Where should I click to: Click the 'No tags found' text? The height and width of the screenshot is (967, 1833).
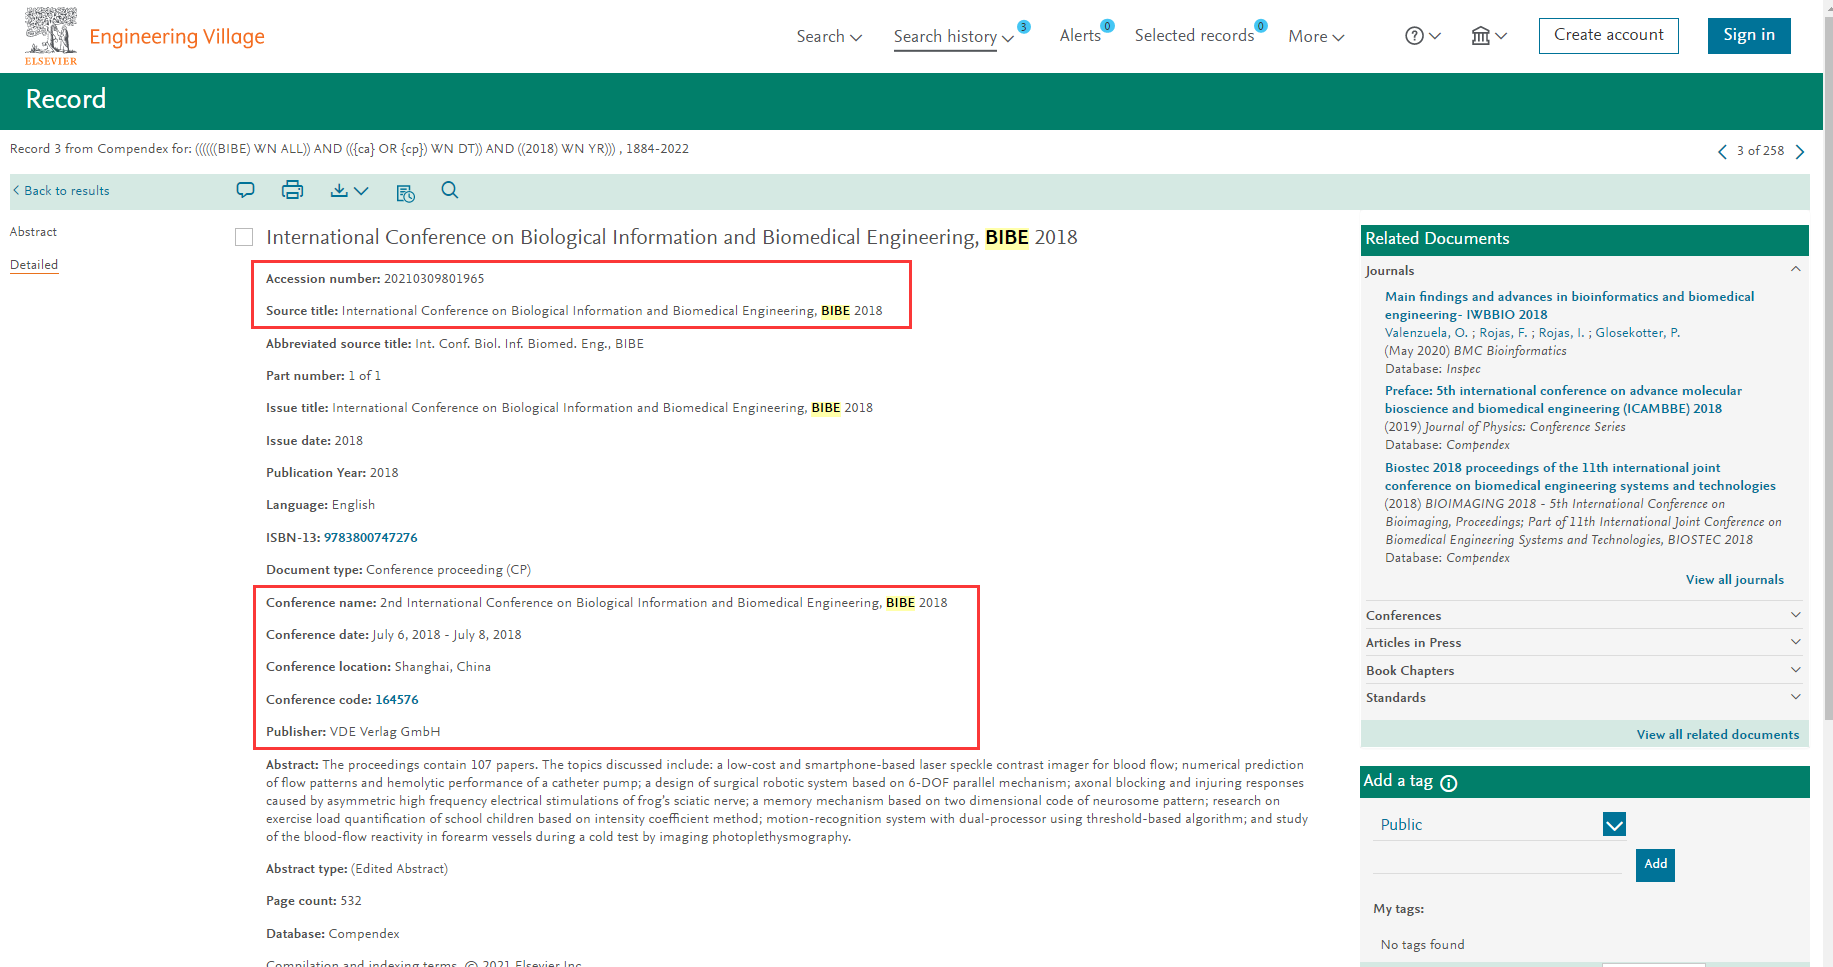click(1422, 945)
